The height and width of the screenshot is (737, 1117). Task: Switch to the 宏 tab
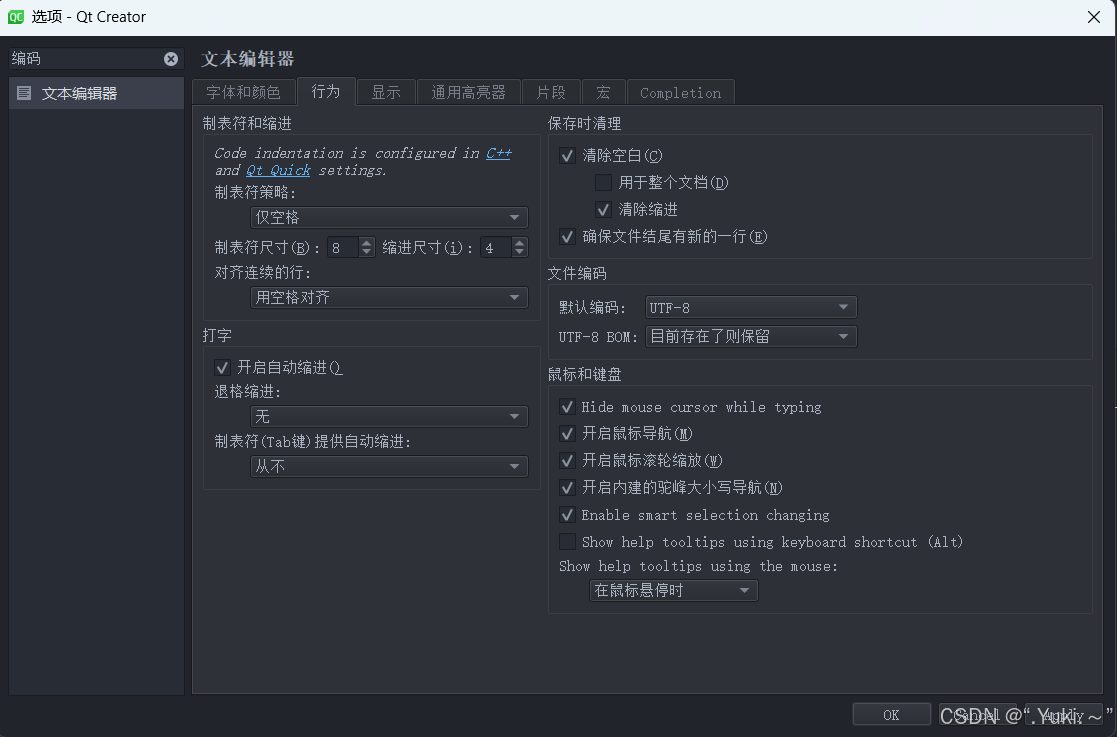tap(604, 91)
